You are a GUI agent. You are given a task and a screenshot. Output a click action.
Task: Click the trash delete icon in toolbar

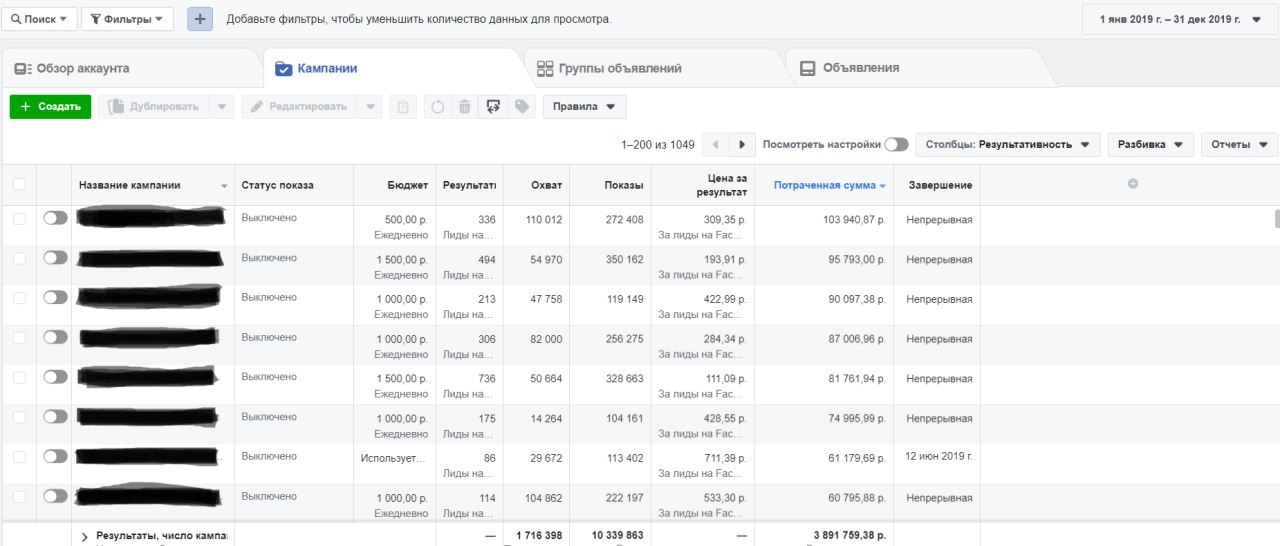pos(464,106)
